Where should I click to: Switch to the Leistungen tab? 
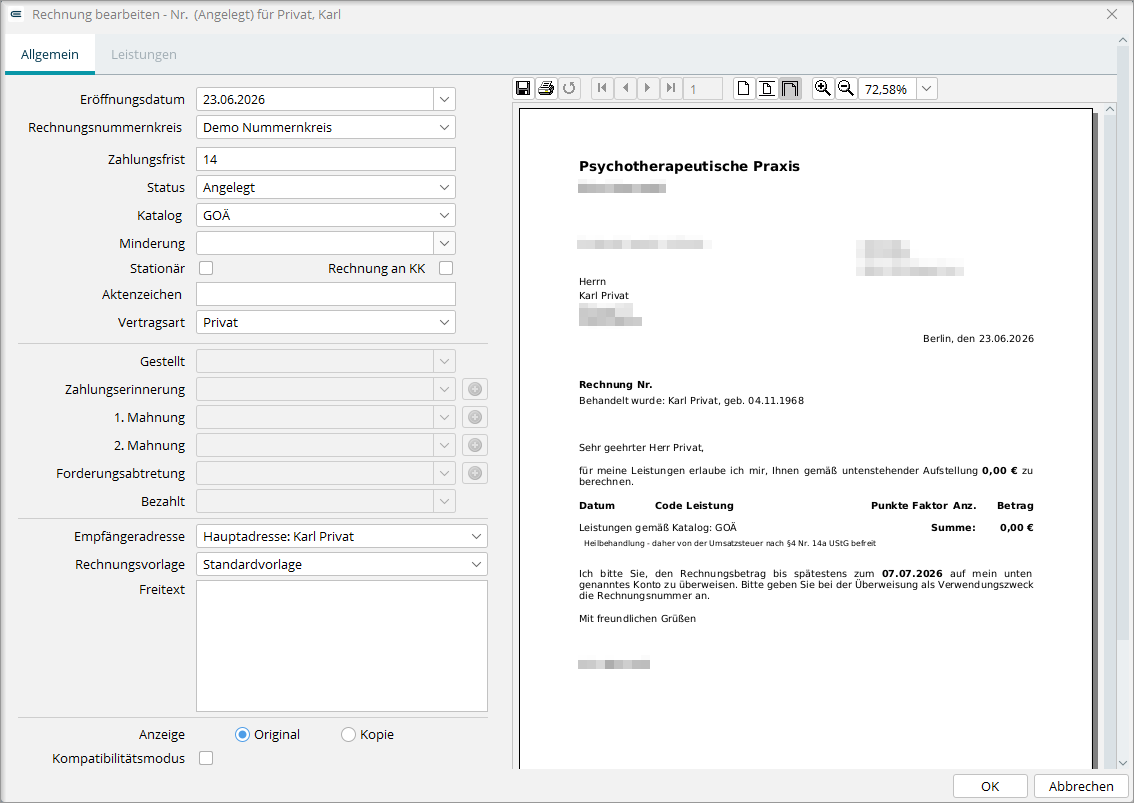click(143, 54)
